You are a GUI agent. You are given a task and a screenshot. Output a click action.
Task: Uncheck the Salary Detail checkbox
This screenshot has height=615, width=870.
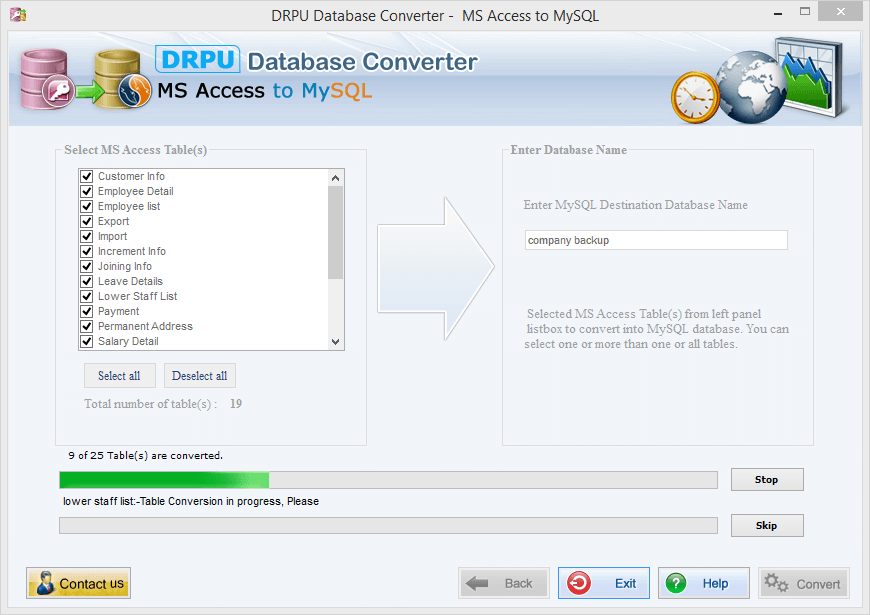pyautogui.click(x=87, y=341)
